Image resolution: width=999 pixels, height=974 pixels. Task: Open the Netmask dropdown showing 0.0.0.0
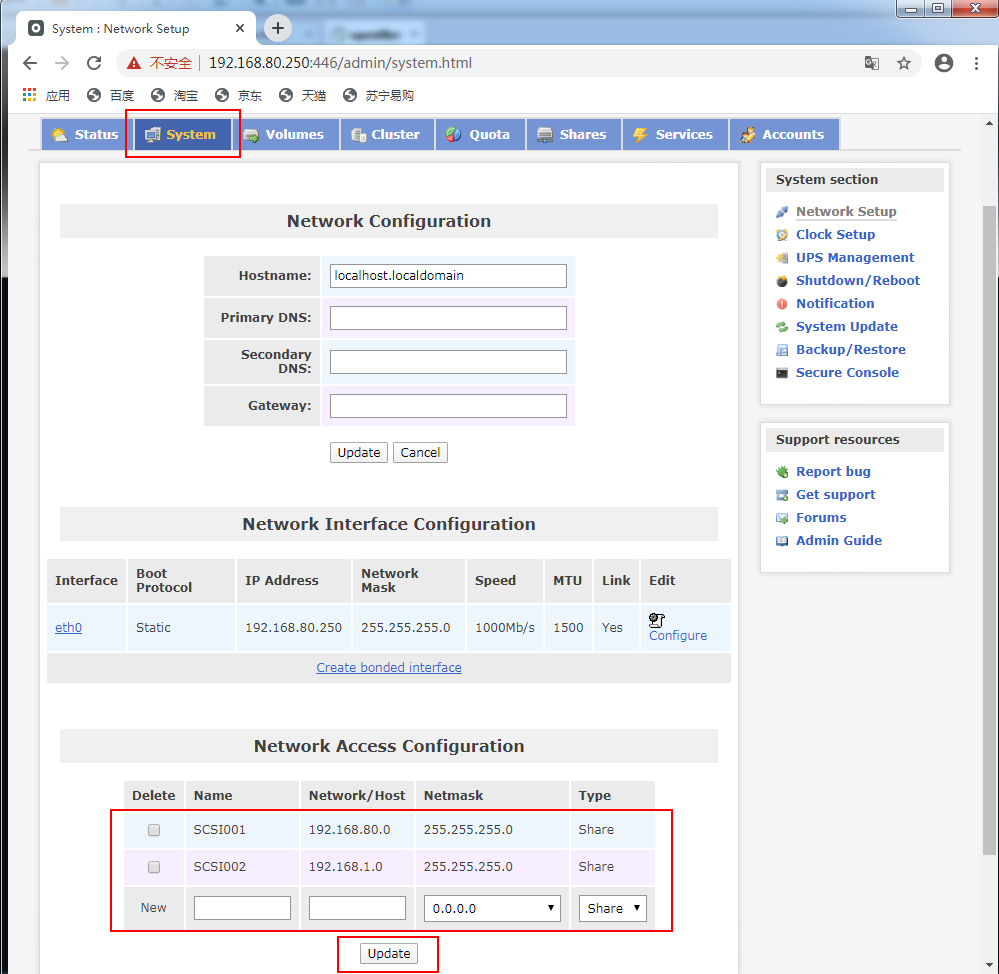(492, 908)
